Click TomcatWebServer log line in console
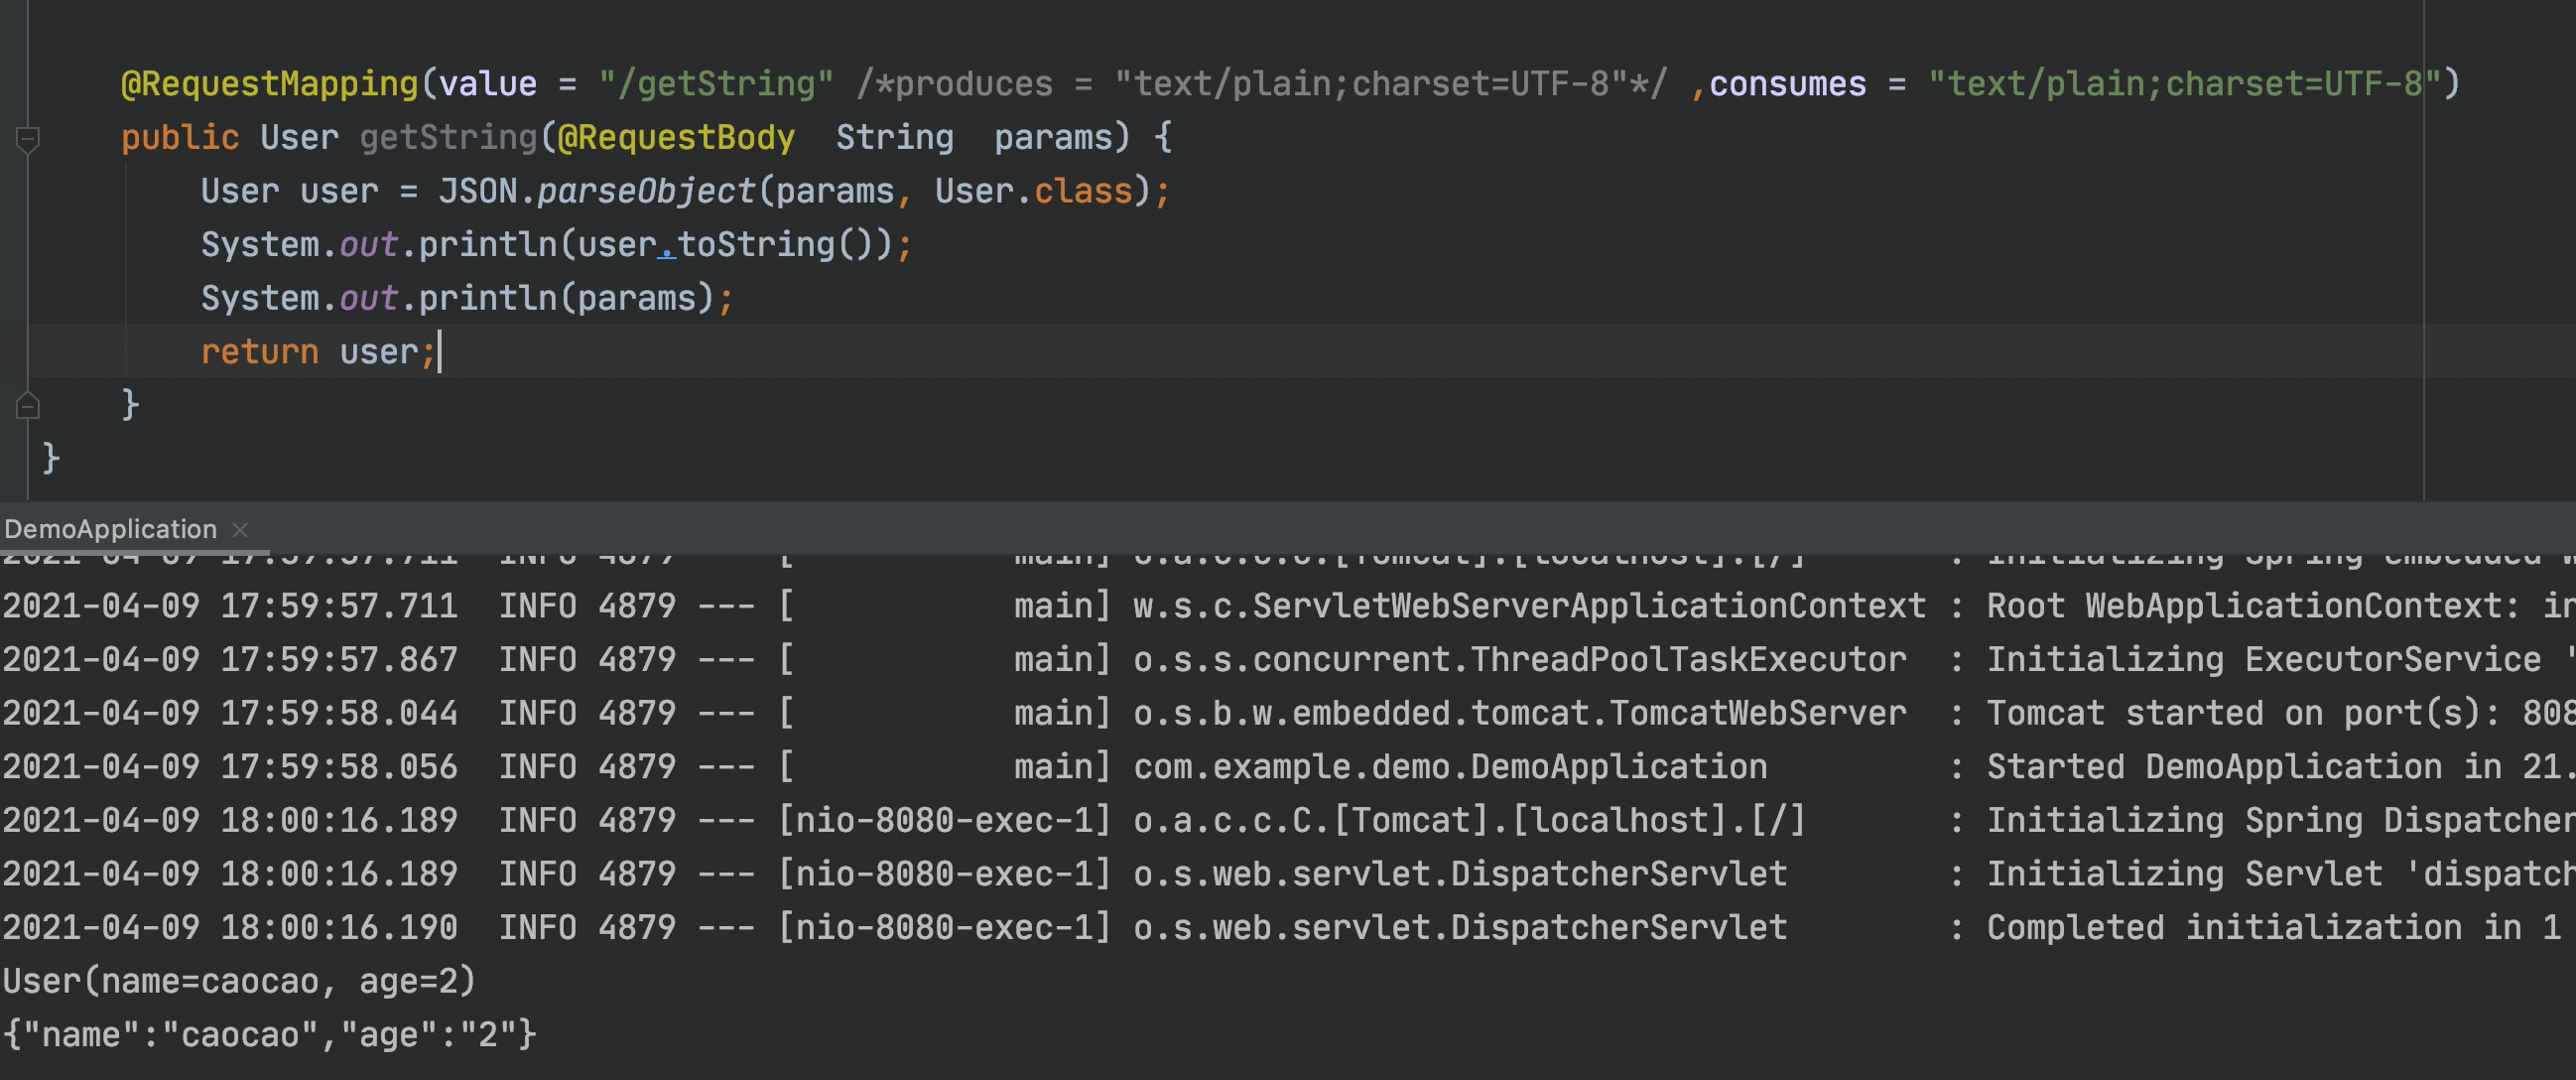 (1518, 713)
